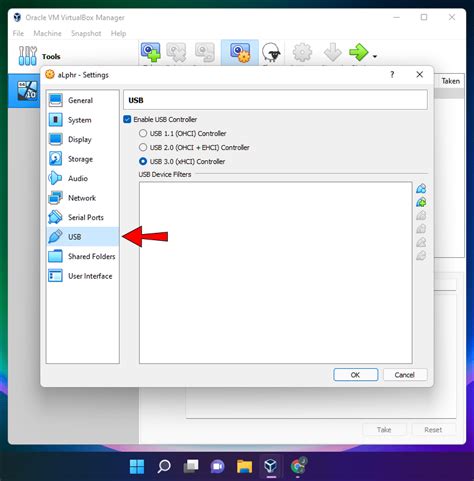The height and width of the screenshot is (481, 474).
Task: Click the USB Device Filters list area
Action: pyautogui.click(x=276, y=273)
